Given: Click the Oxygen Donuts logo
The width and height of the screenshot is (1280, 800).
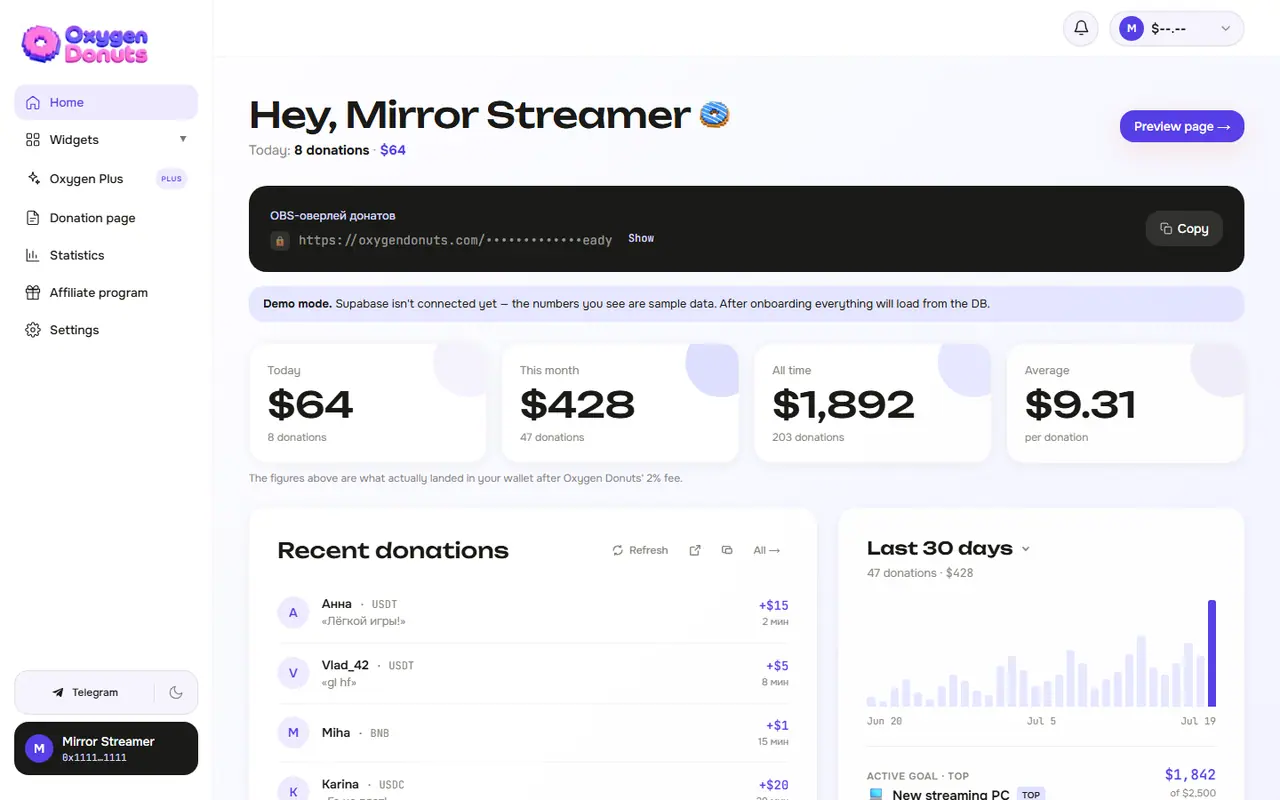Looking at the screenshot, I should (x=85, y=44).
